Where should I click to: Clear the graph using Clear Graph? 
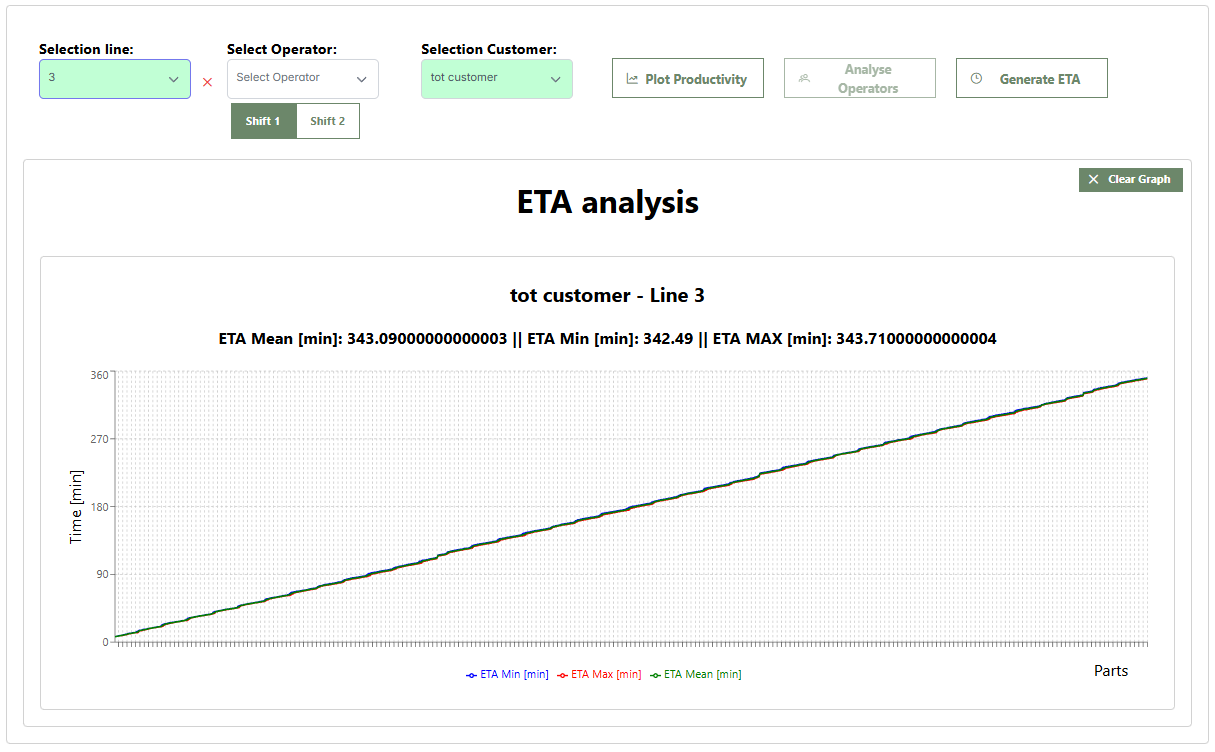[1130, 180]
